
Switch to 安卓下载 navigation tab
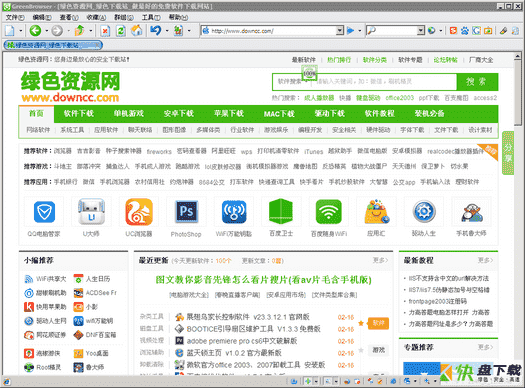coord(179,113)
